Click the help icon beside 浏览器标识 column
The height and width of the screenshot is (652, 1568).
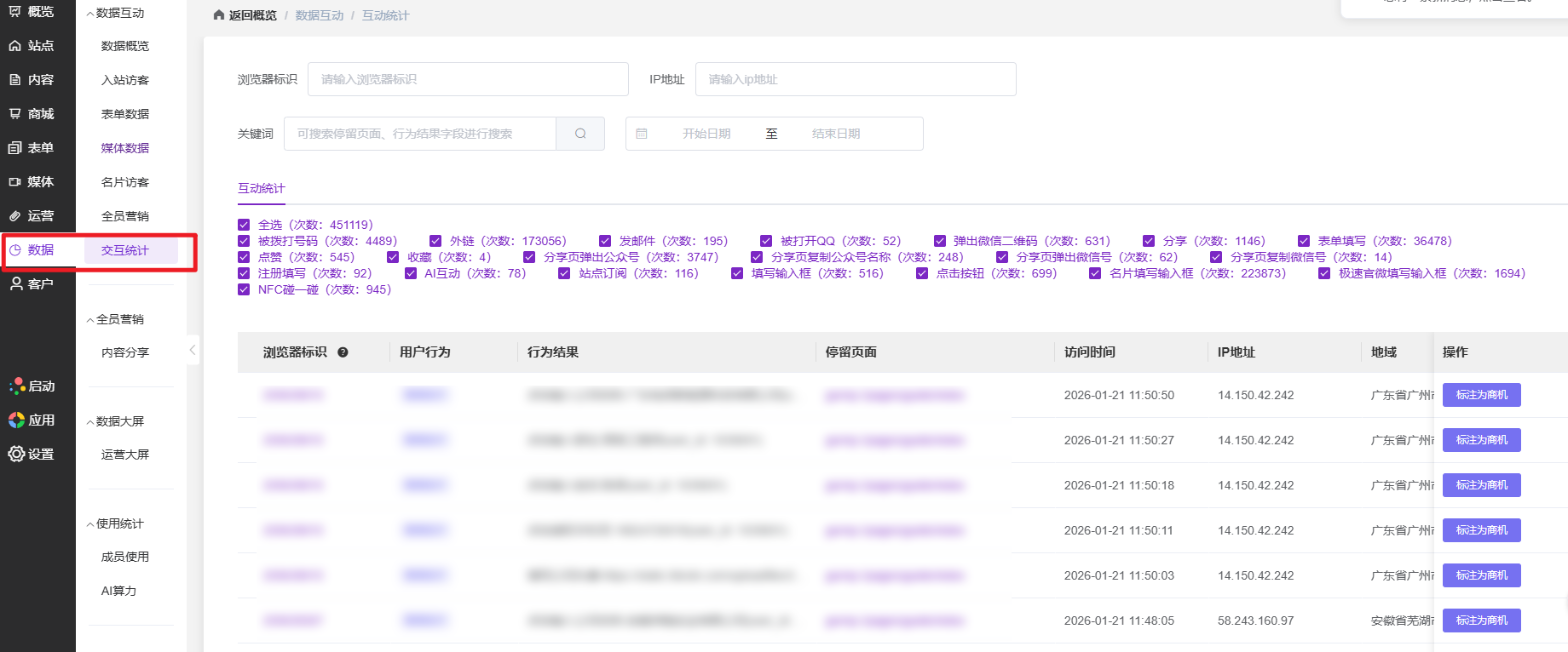tap(343, 352)
